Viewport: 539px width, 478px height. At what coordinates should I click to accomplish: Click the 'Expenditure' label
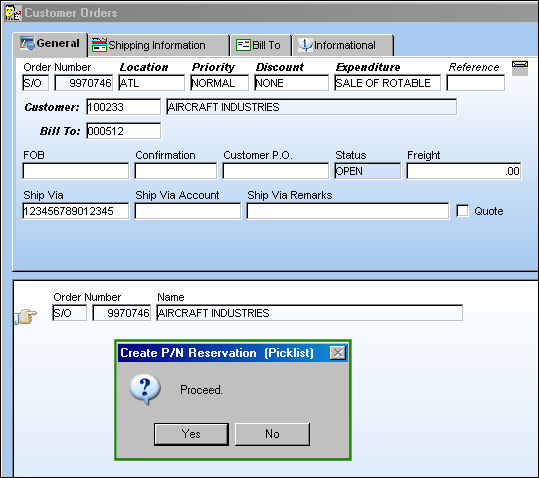coord(368,67)
